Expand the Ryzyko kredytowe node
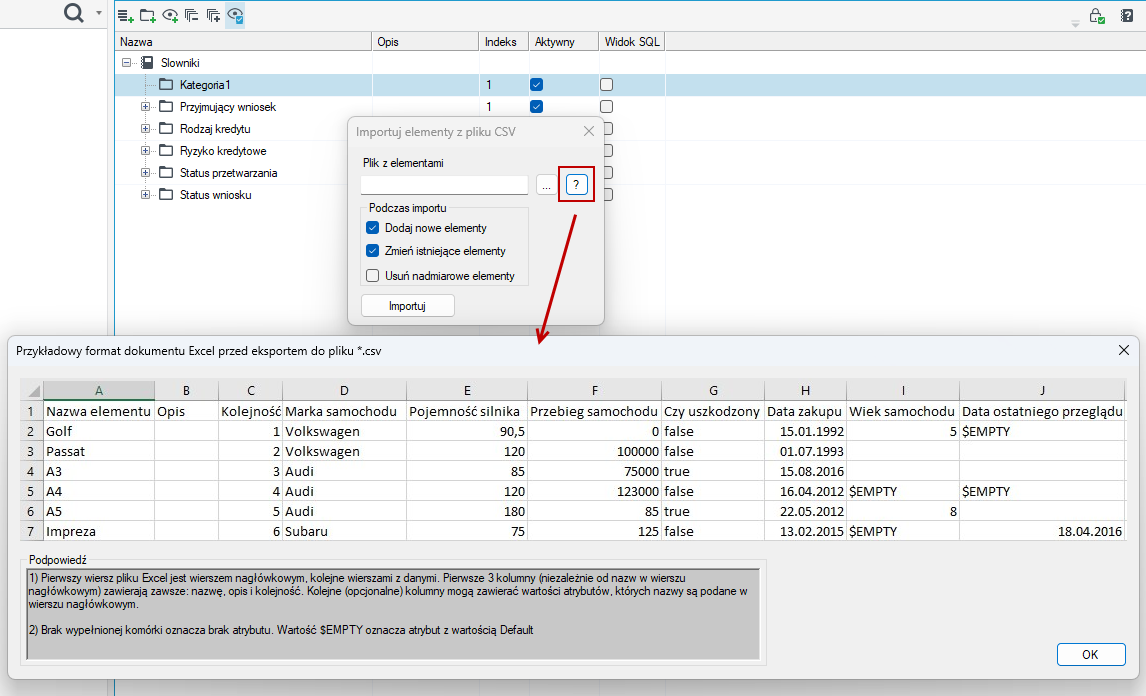 [x=145, y=151]
